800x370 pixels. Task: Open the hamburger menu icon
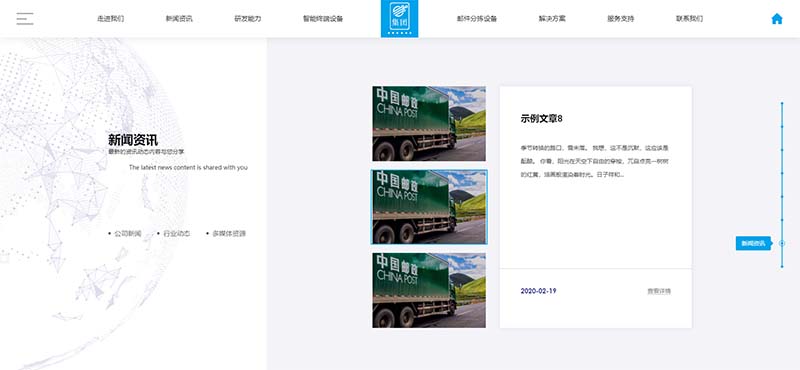[x=24, y=19]
